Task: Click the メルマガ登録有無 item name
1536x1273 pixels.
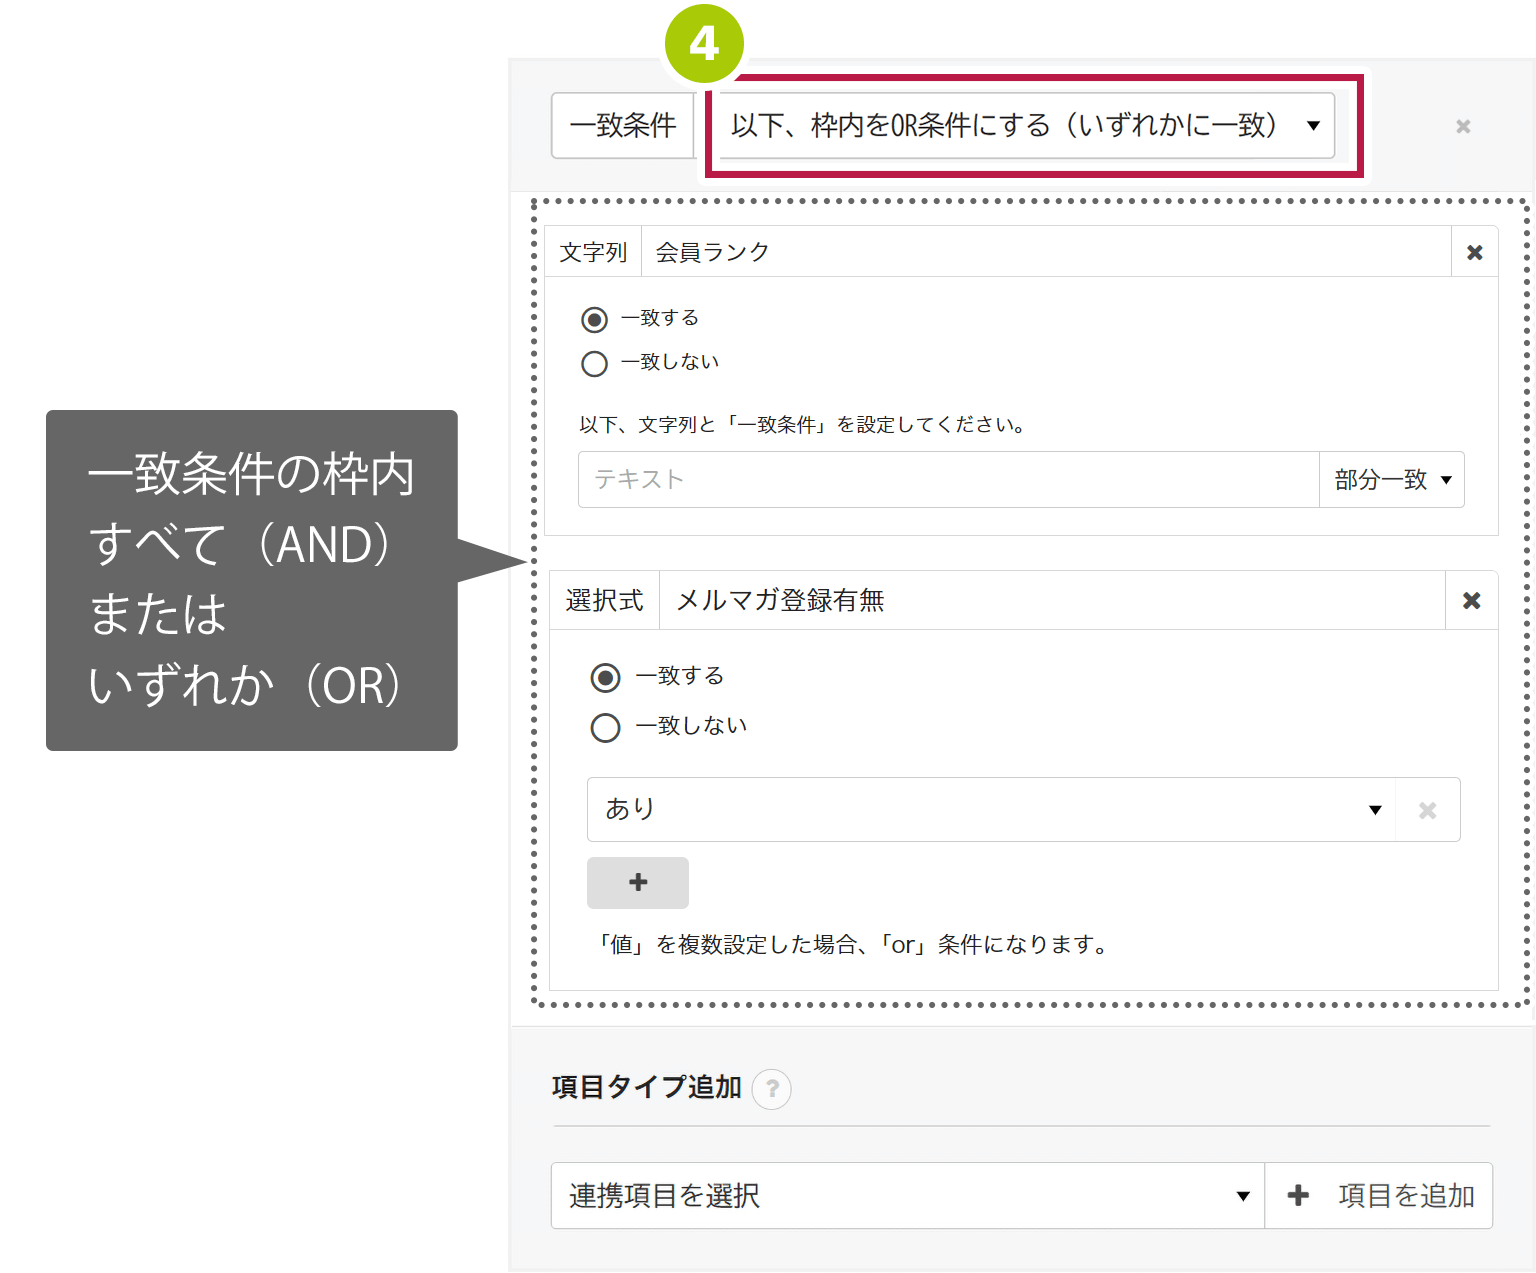Action: tap(780, 600)
